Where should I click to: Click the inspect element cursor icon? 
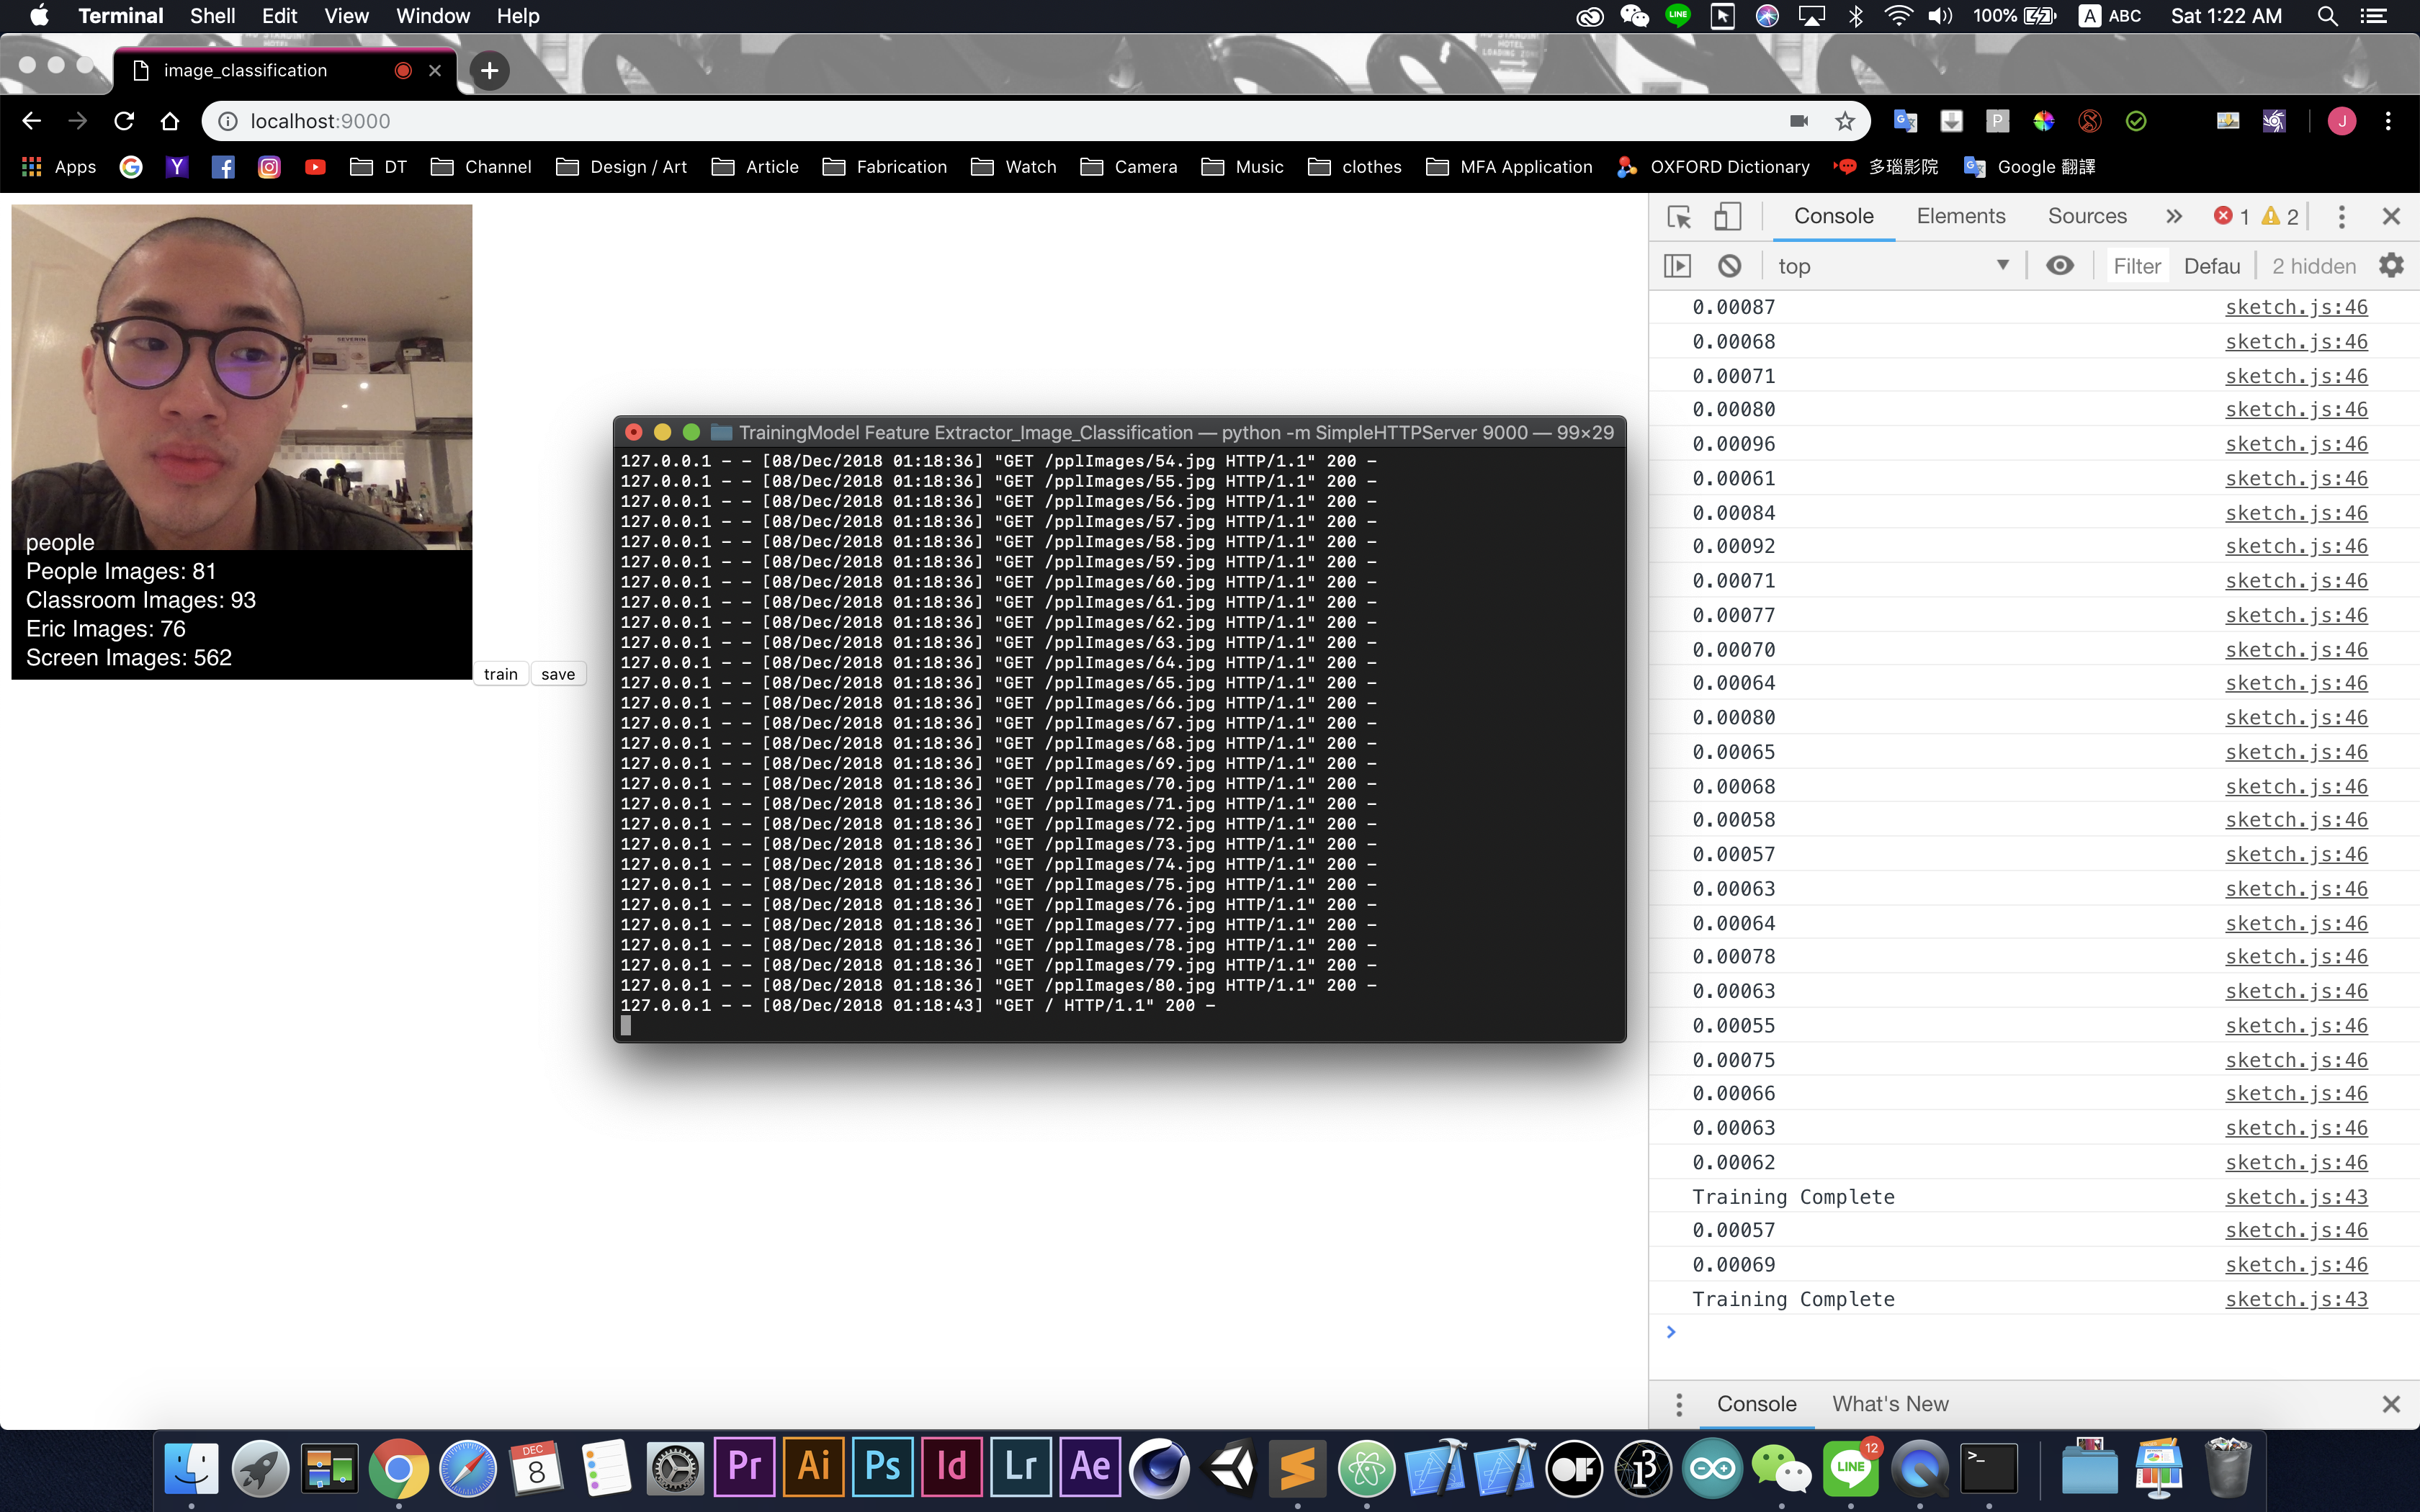pos(1679,217)
